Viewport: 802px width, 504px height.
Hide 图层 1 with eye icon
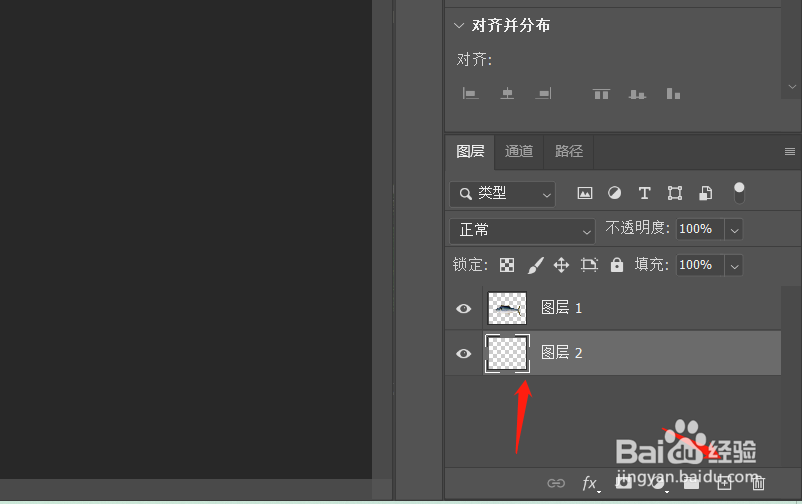(x=463, y=309)
